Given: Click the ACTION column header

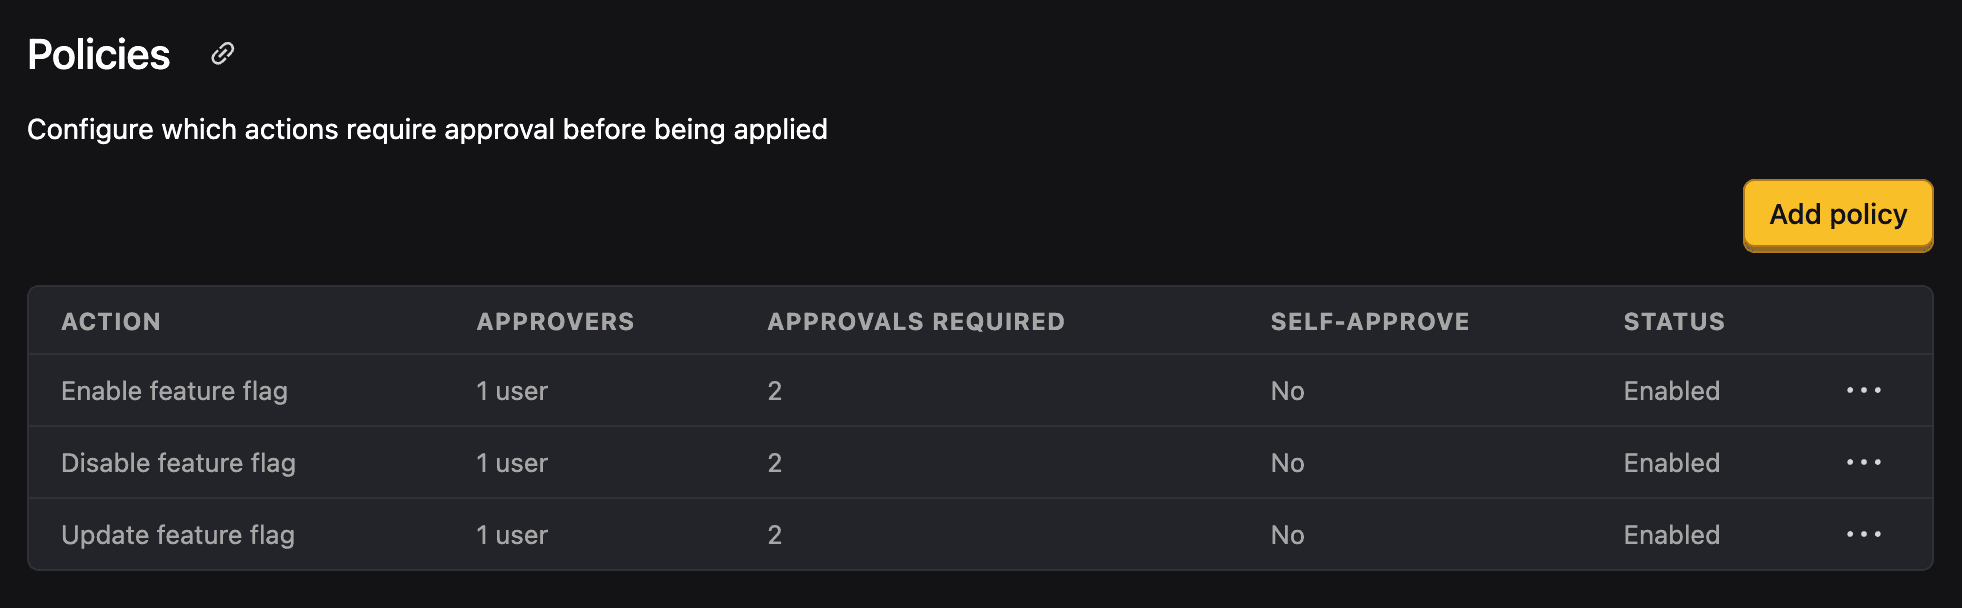Looking at the screenshot, I should click(111, 321).
